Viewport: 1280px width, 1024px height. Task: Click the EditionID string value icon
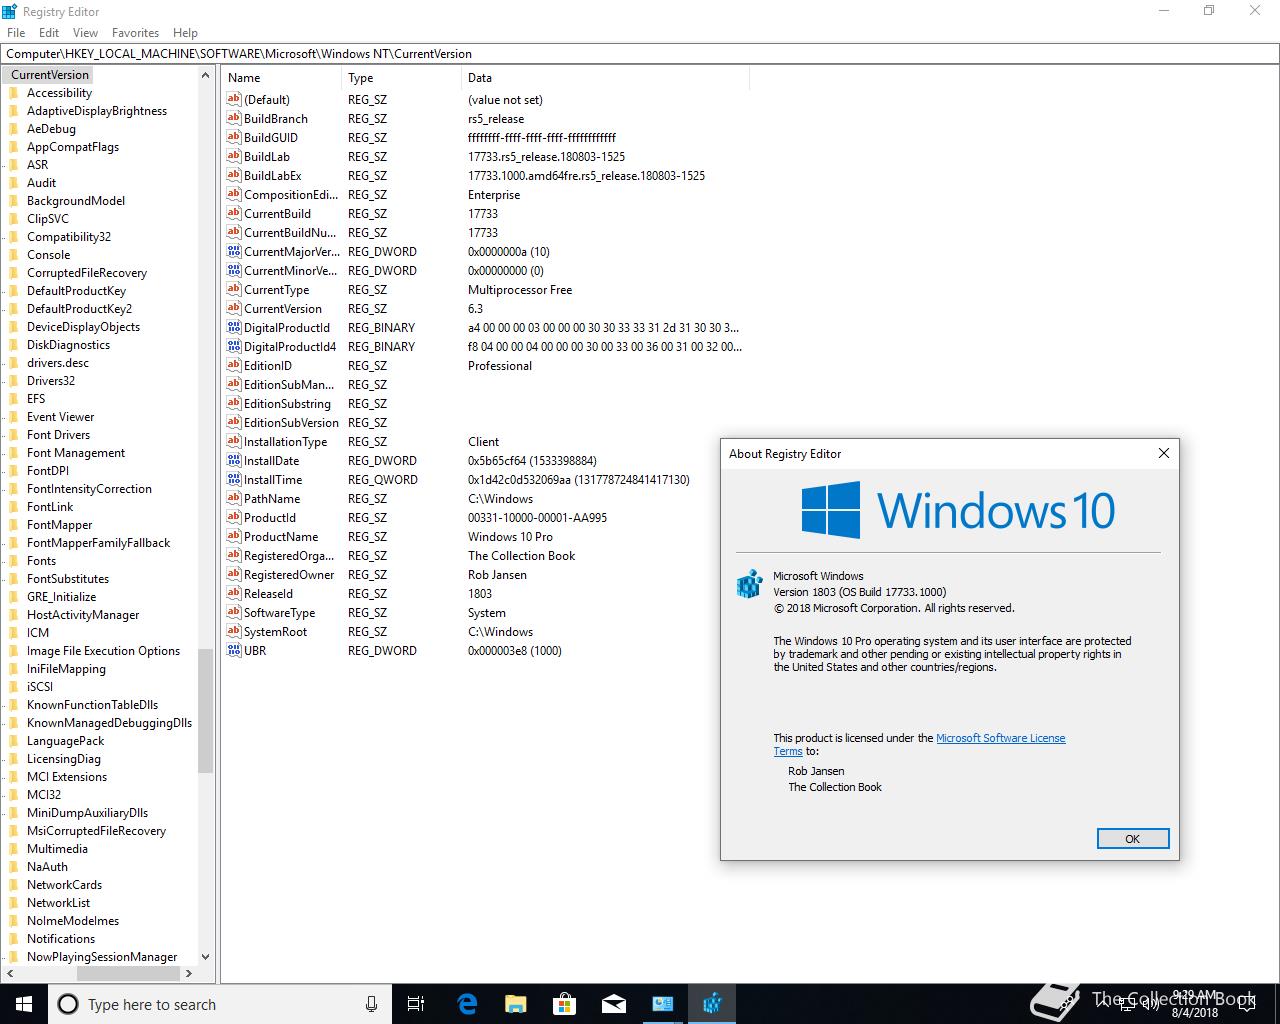coord(234,365)
